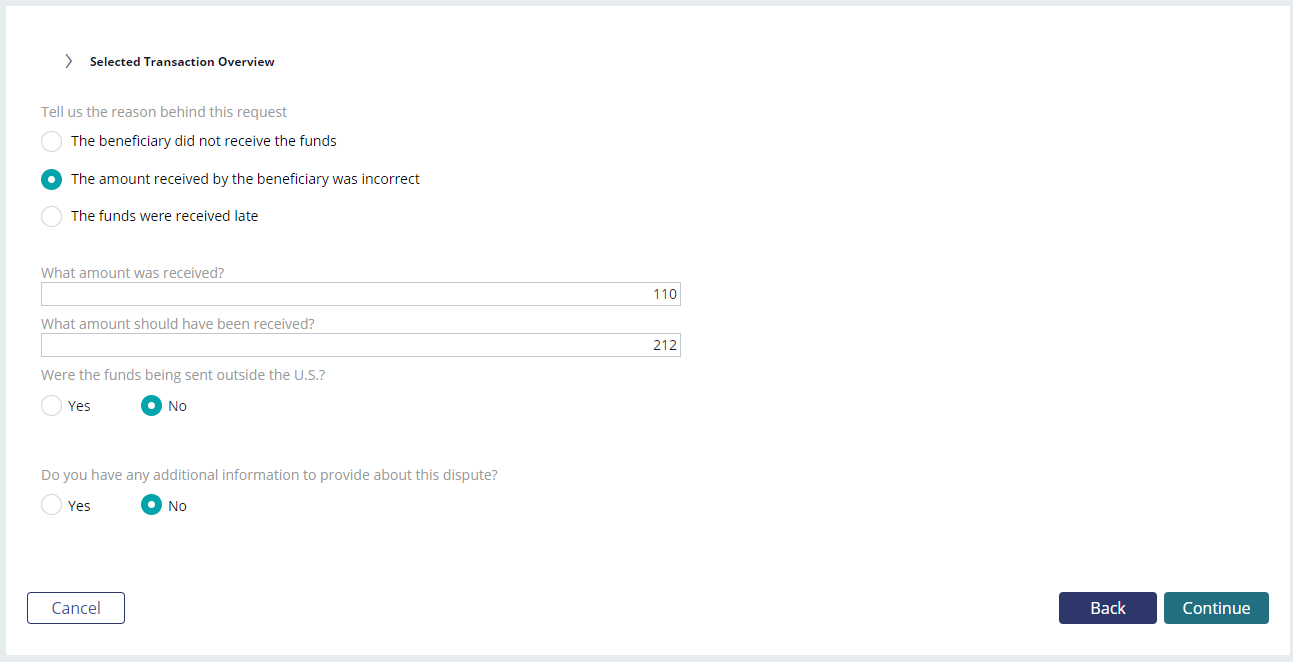Click the Selected Transaction Overview heading text
This screenshot has width=1293, height=662.
coord(182,62)
